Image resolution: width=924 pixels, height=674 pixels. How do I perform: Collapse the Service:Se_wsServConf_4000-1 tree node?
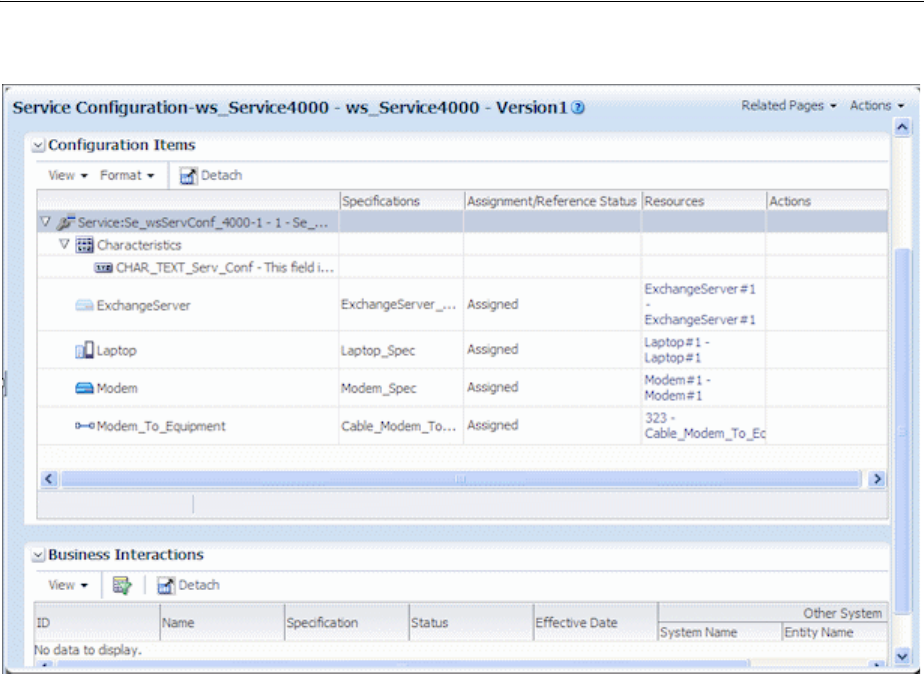pyautogui.click(x=45, y=222)
